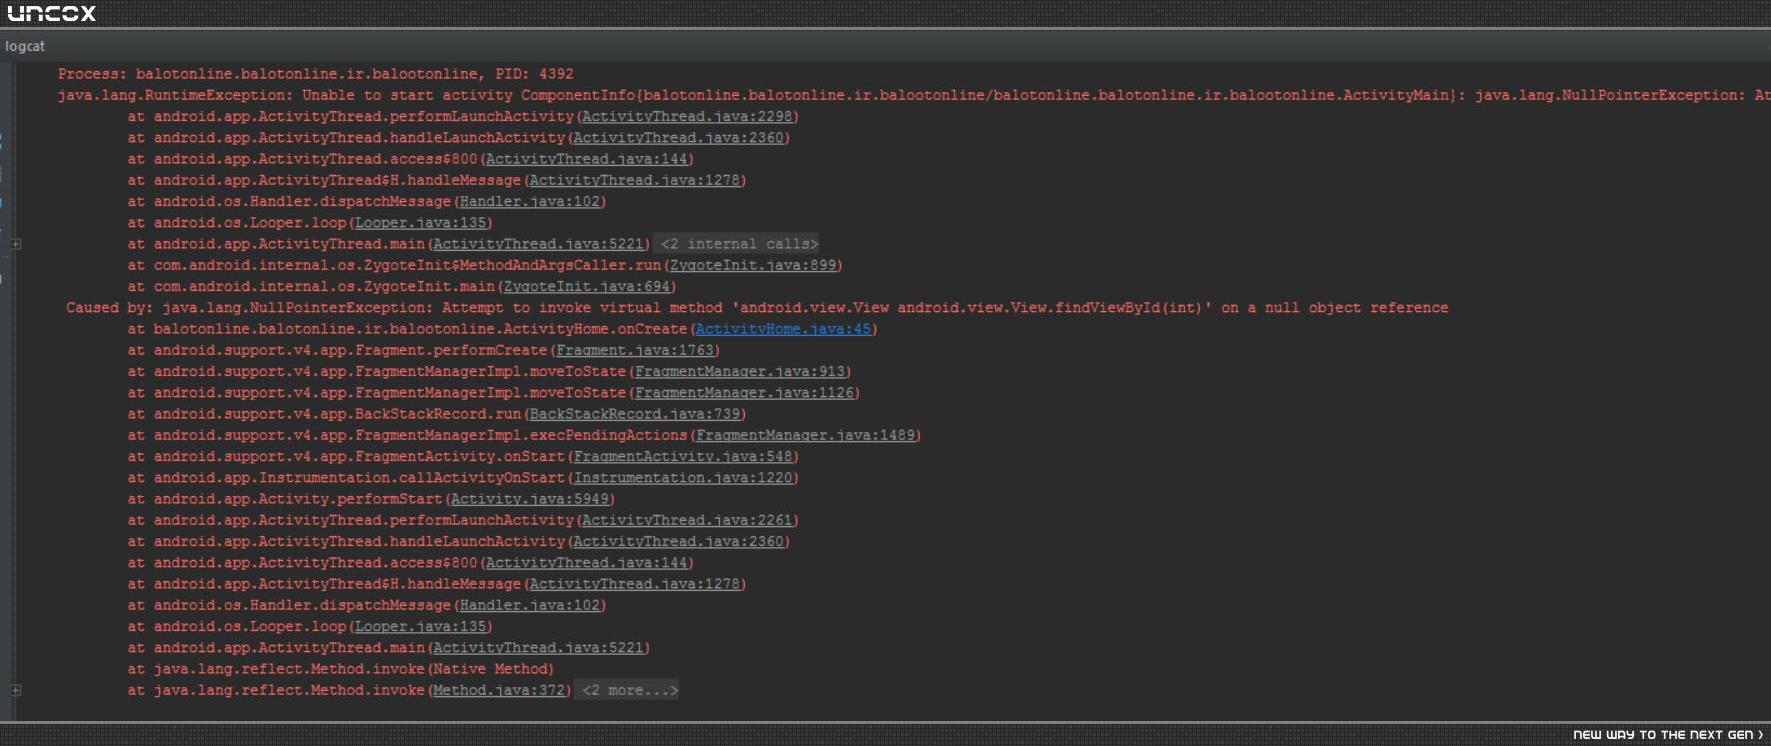Open FragmentManager.java:1489 link
This screenshot has width=1771, height=746.
pos(806,435)
